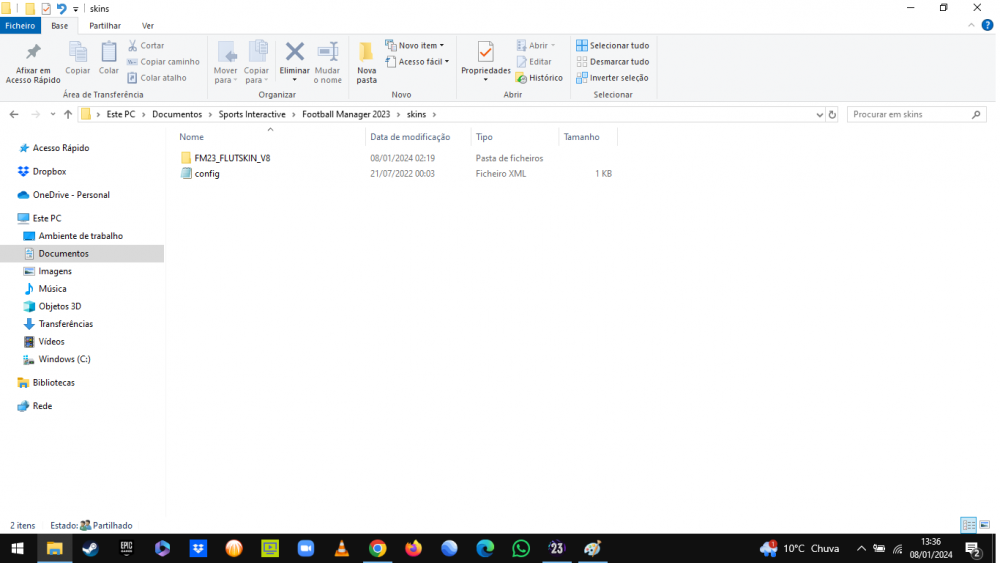The height and width of the screenshot is (563, 1000).
Task: Open Steam from the taskbar
Action: tap(90, 548)
